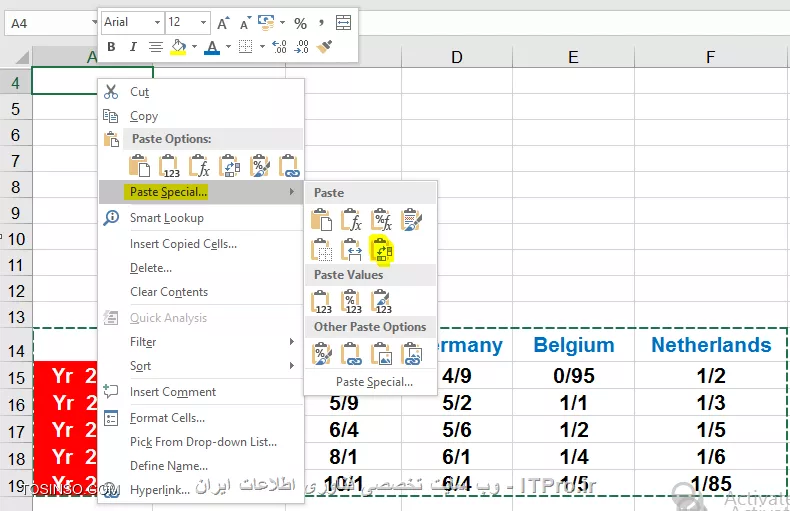Choose Insert Comment menu item
Image resolution: width=790 pixels, height=511 pixels.
tap(201, 392)
